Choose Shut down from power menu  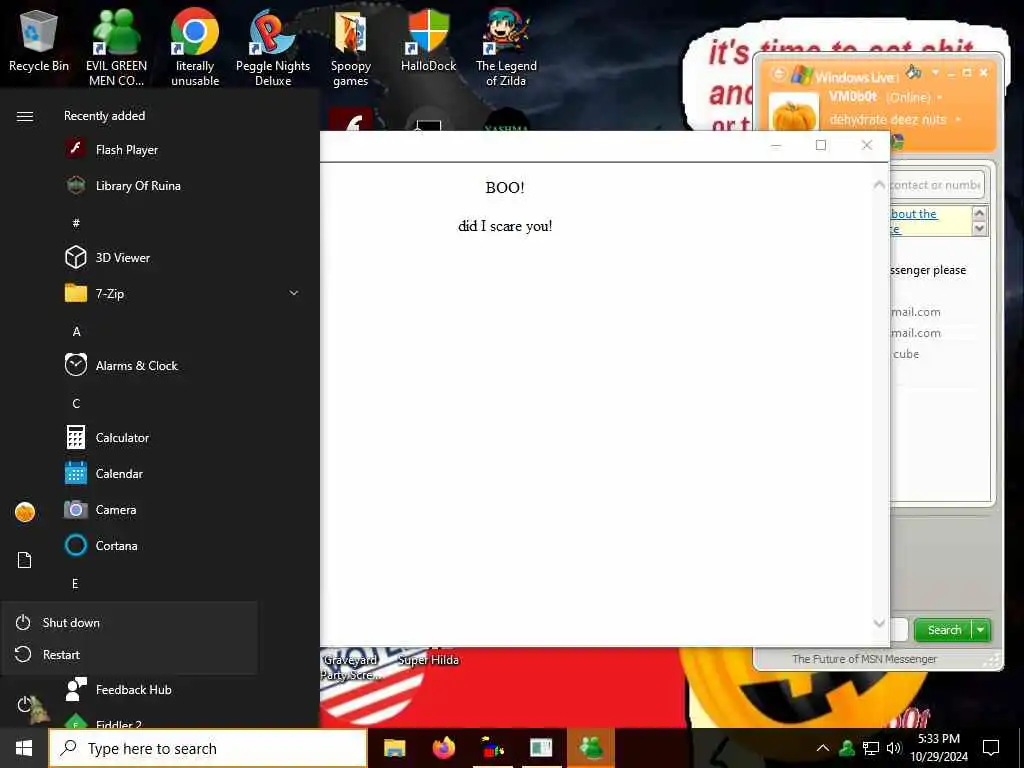coord(129,622)
